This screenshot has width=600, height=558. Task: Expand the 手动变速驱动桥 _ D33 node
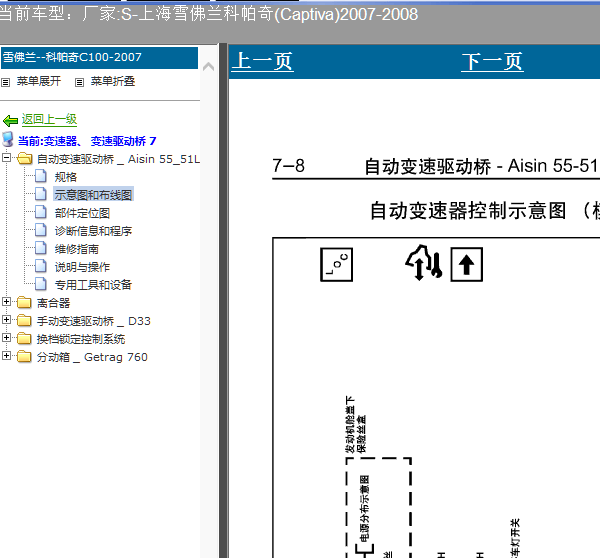(6, 320)
